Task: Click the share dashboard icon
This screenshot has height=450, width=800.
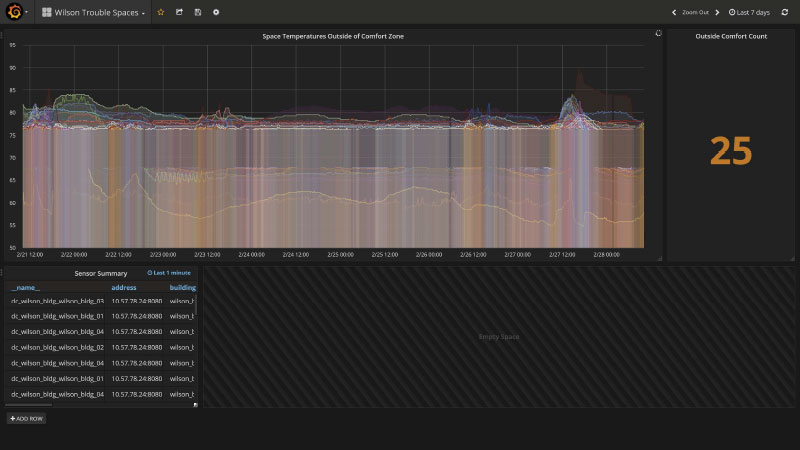Action: coord(179,12)
